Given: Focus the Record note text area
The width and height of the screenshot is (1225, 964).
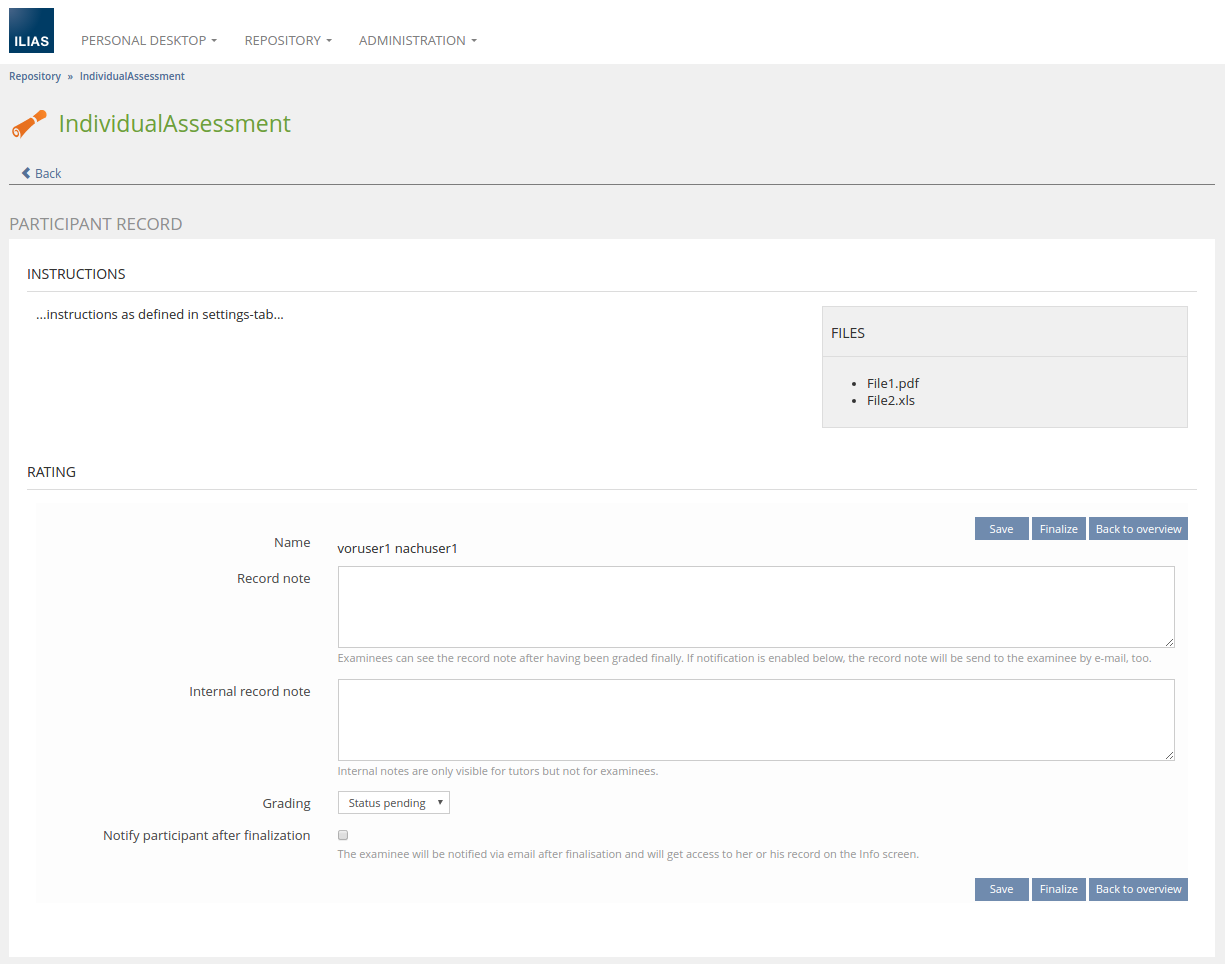Looking at the screenshot, I should click(x=755, y=607).
